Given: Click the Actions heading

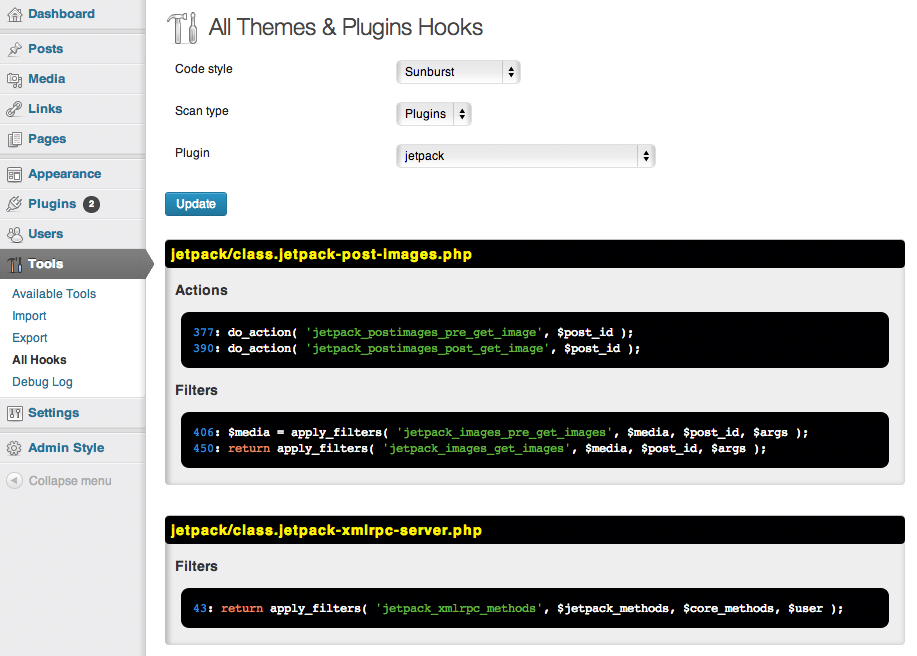Looking at the screenshot, I should pos(201,291).
